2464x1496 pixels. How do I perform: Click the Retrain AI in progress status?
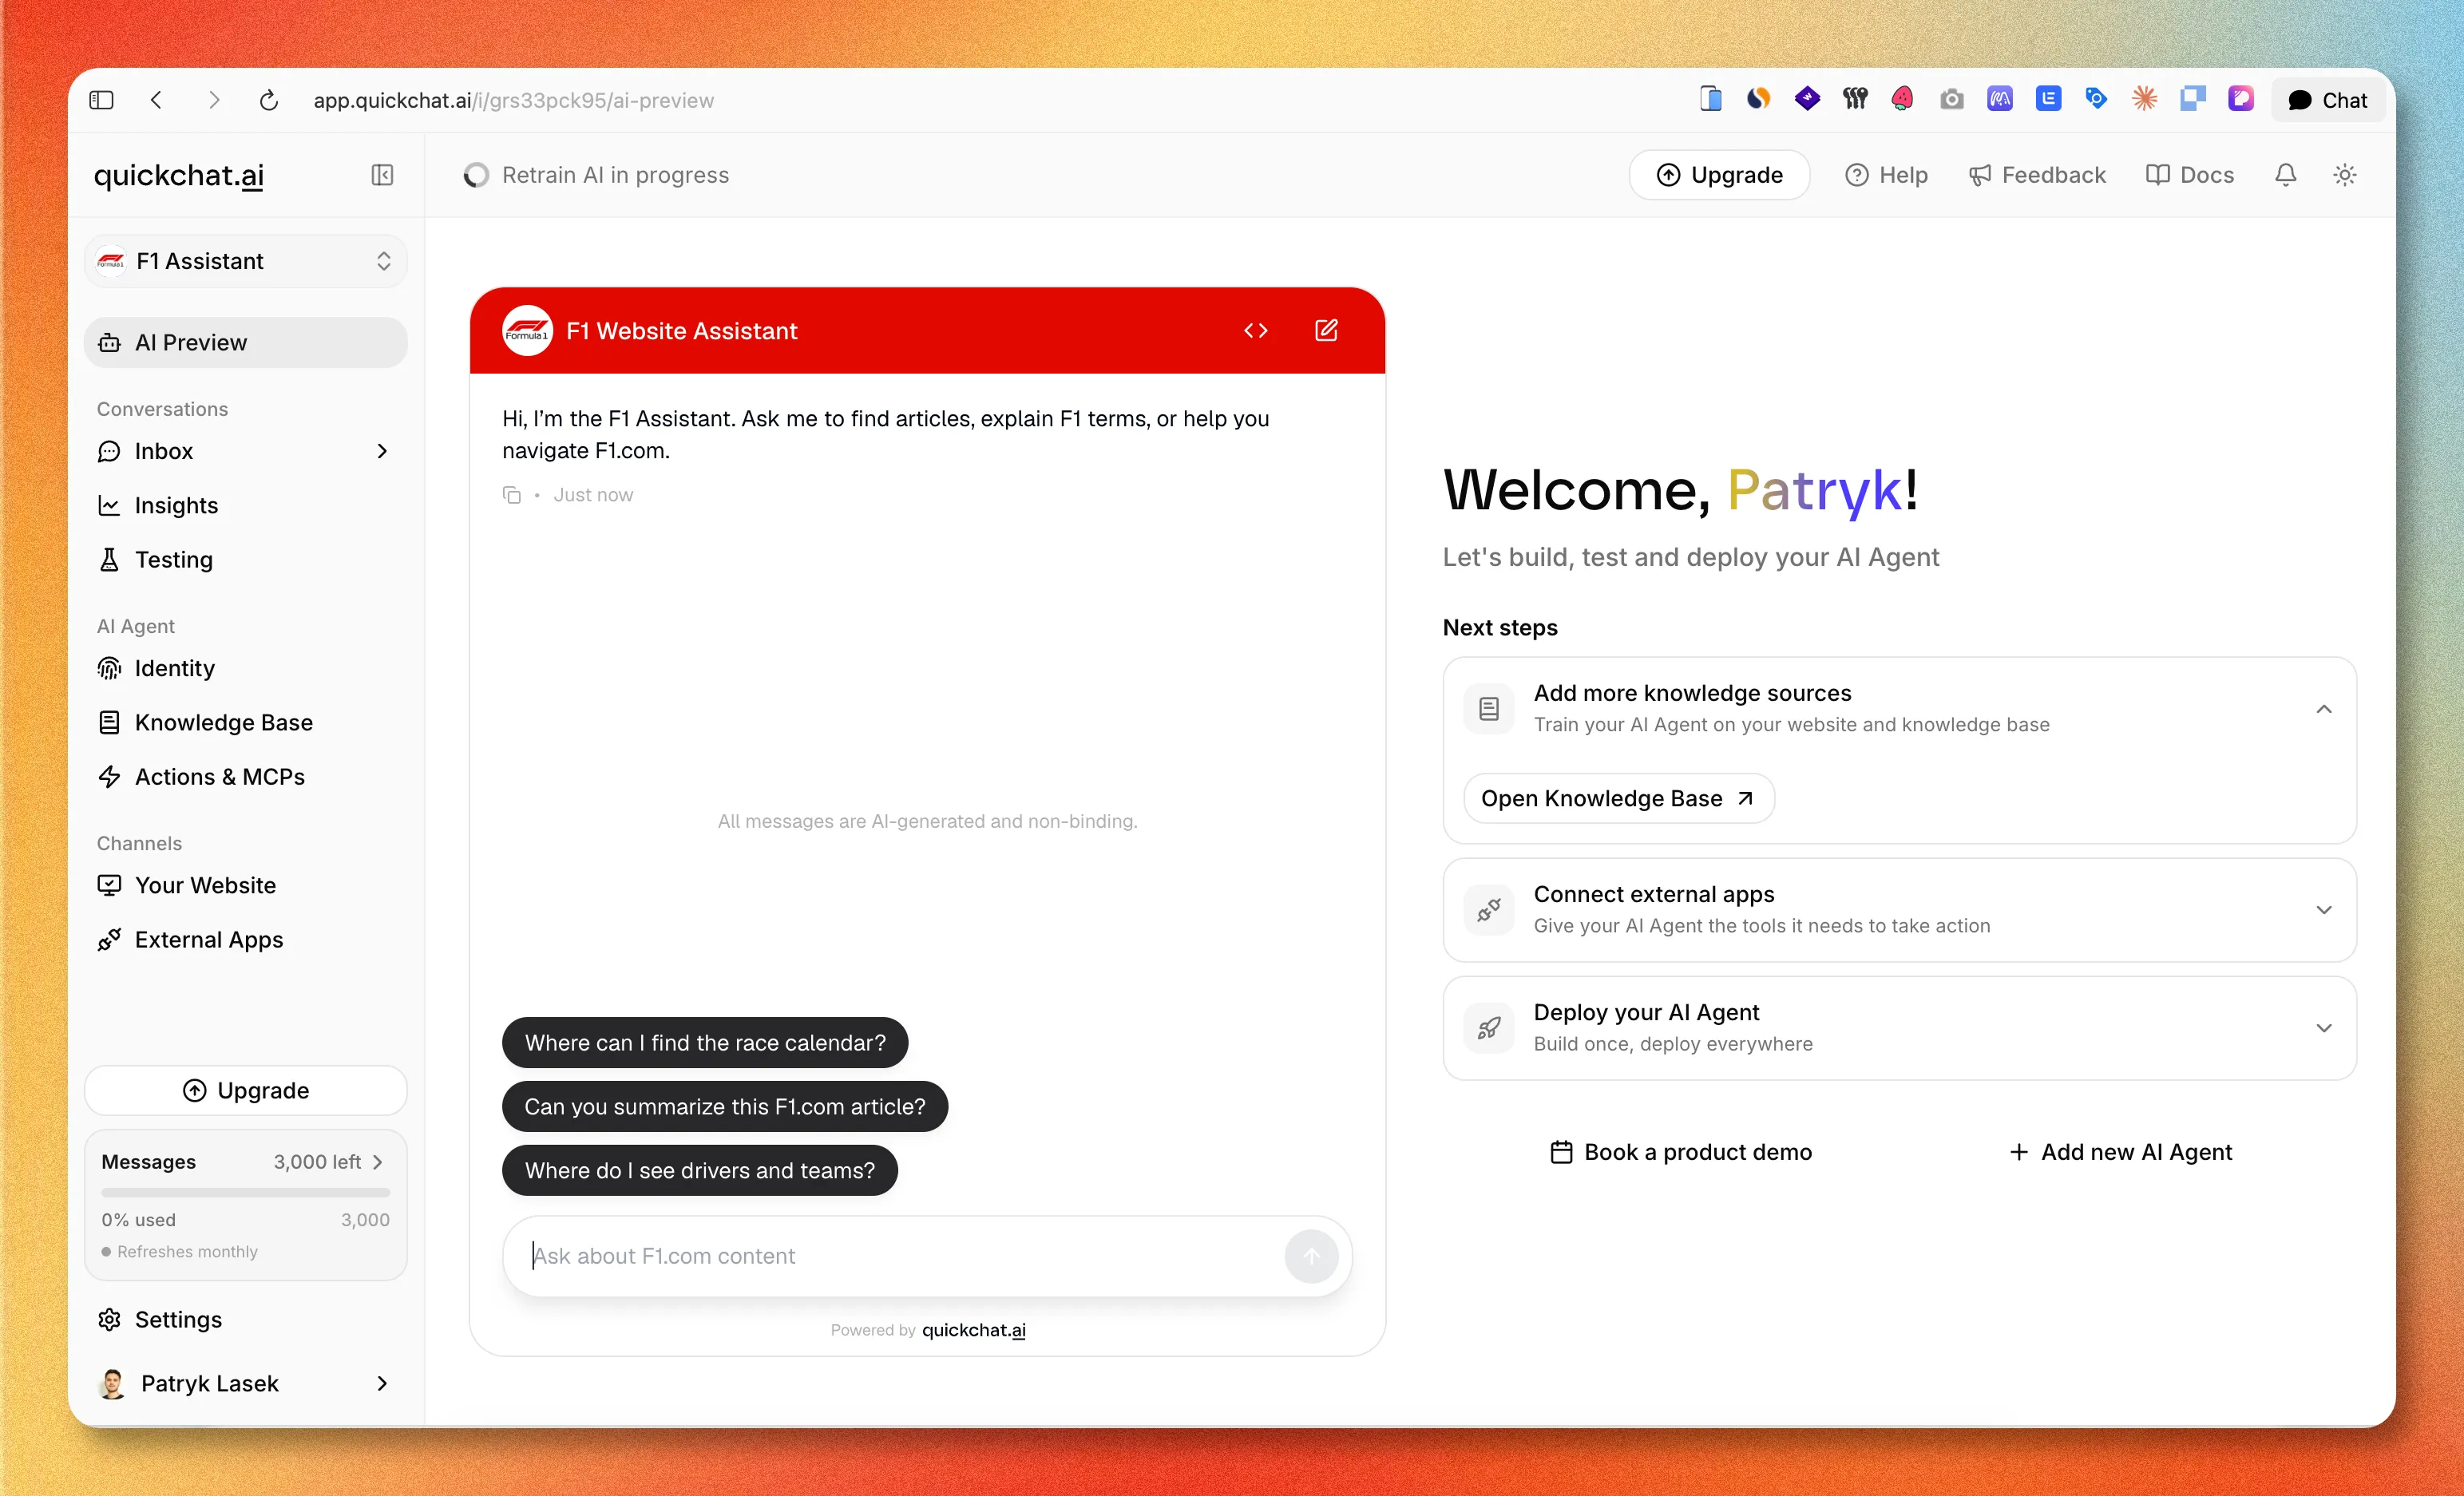click(x=596, y=175)
